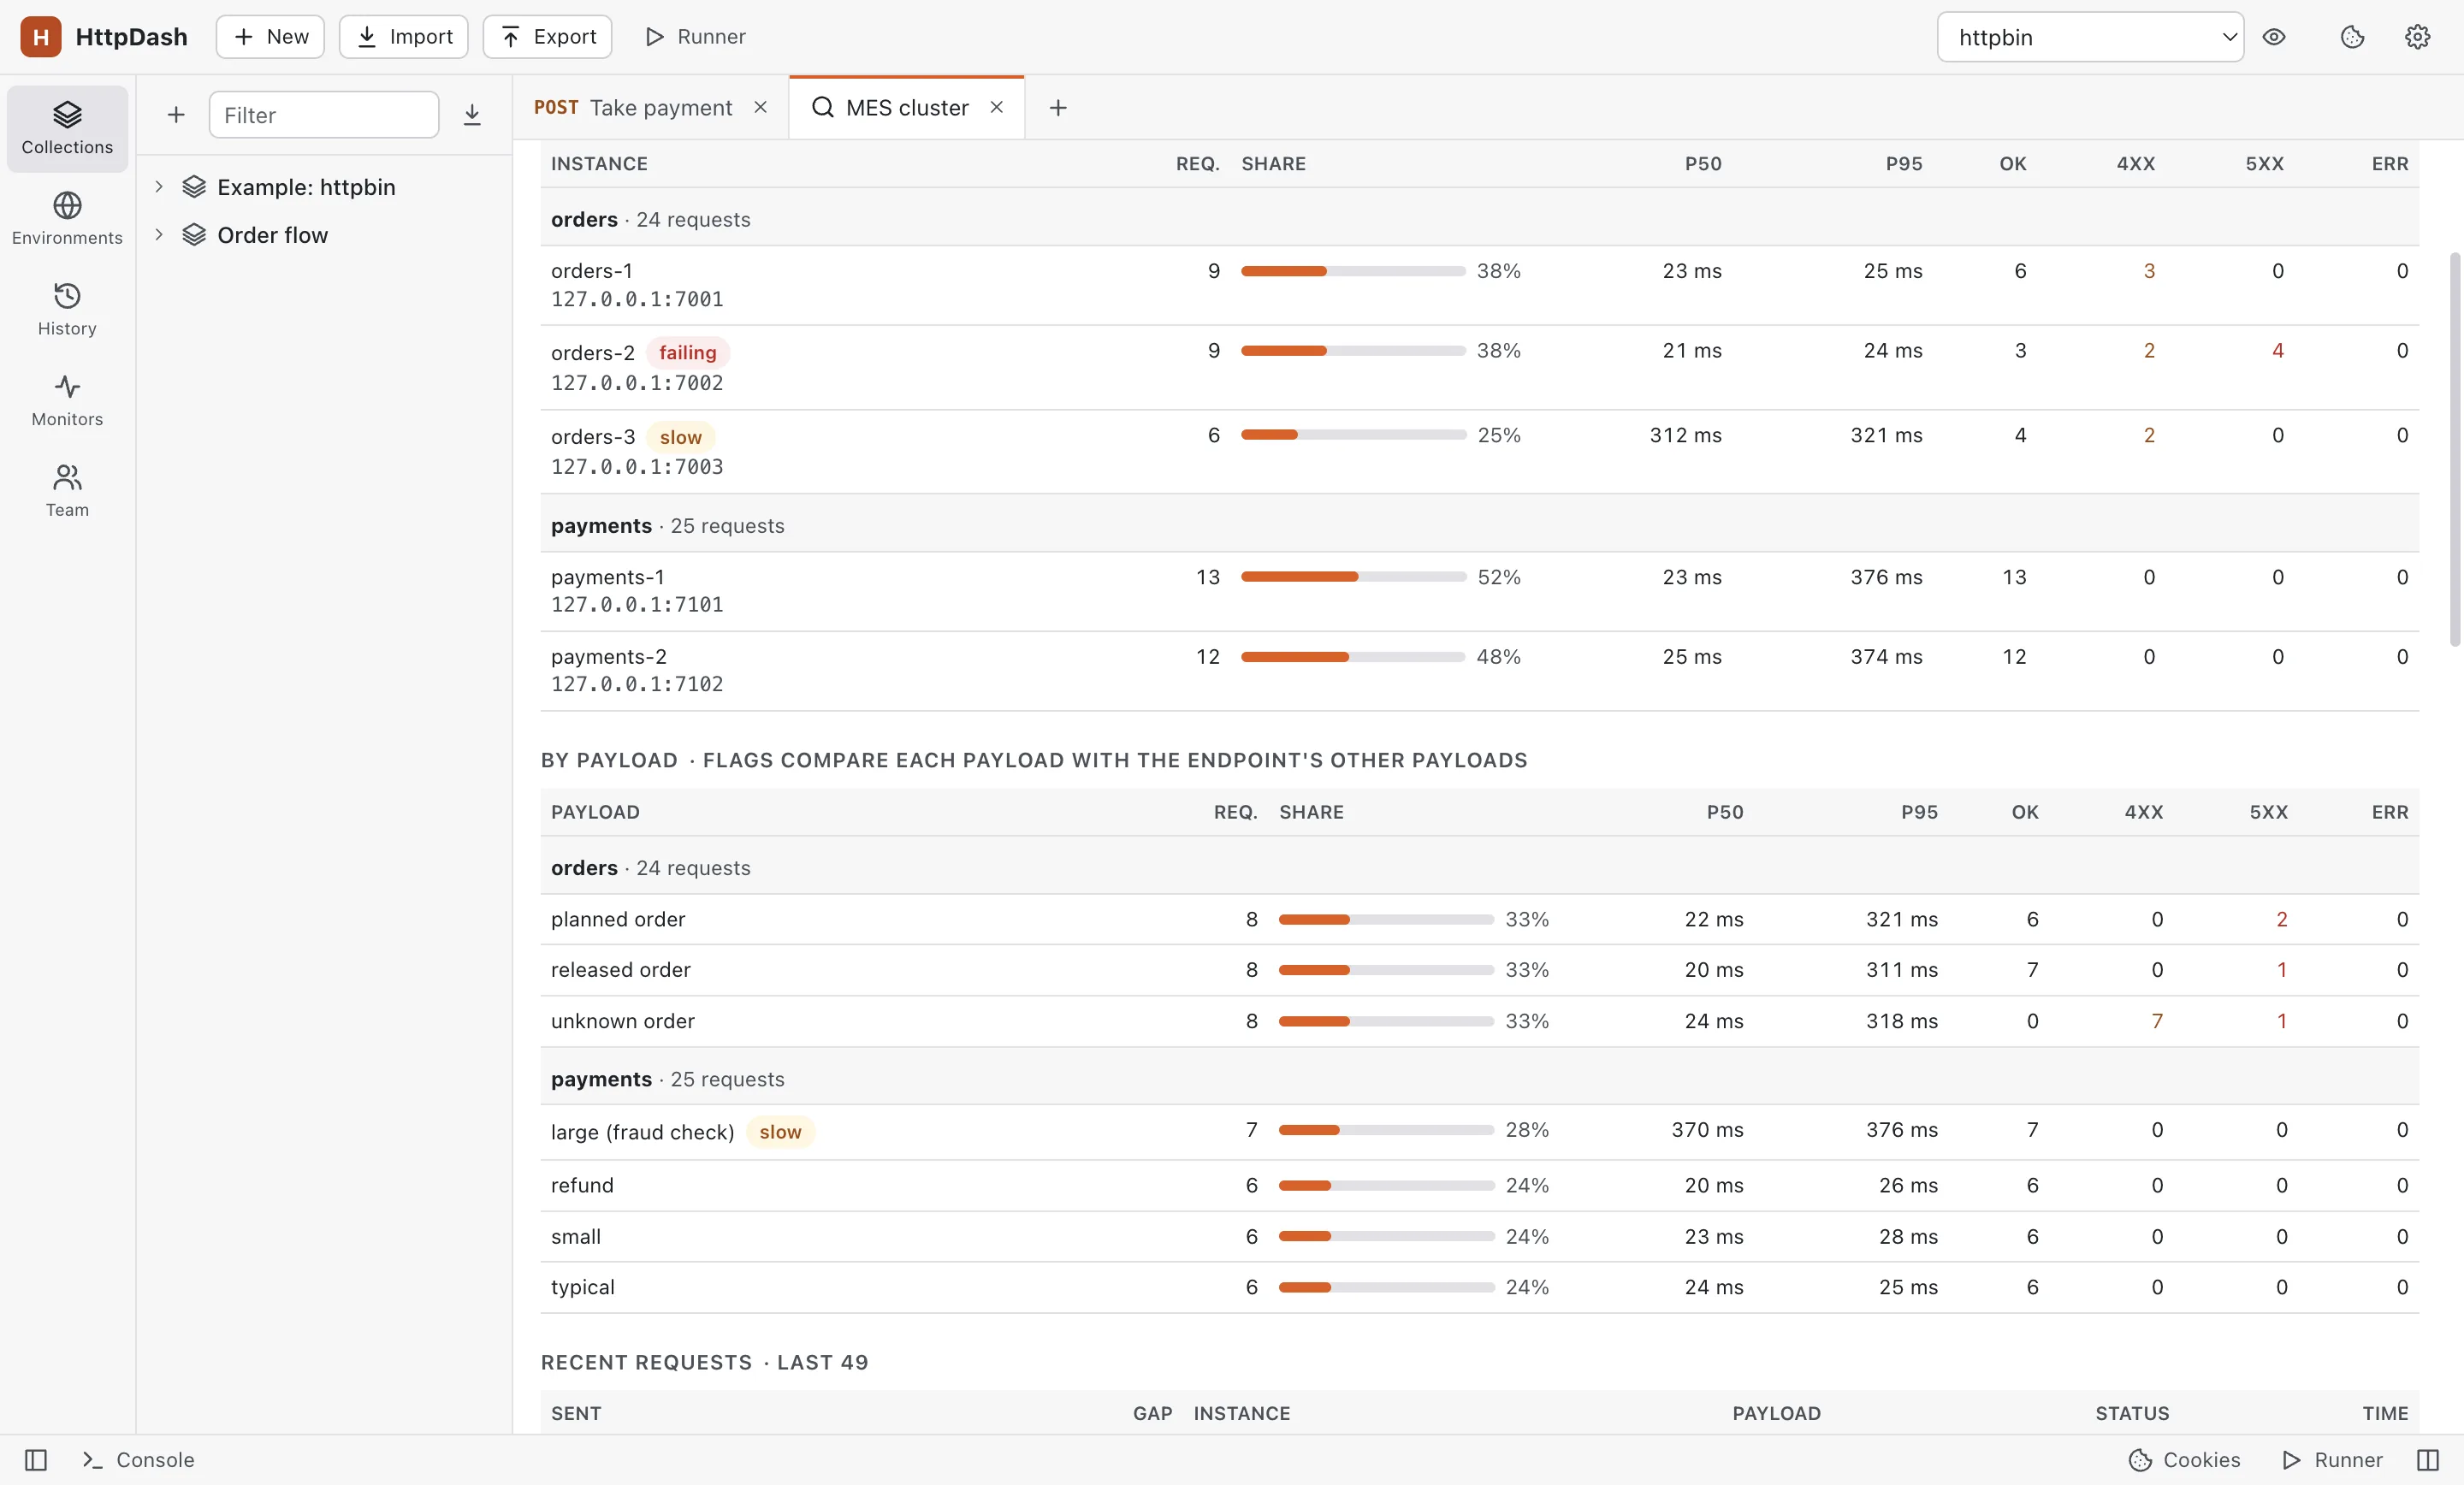Click the planned order payload row

[x=1480, y=919]
